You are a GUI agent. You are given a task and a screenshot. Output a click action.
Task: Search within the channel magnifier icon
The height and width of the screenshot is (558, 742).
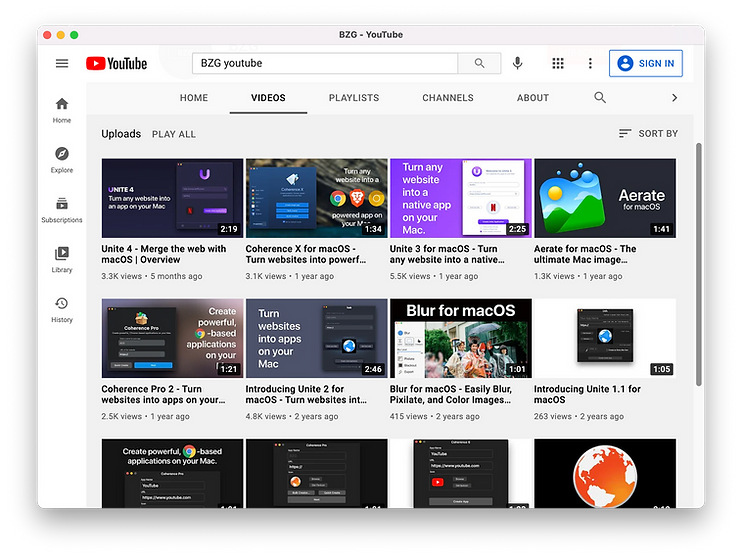click(600, 97)
